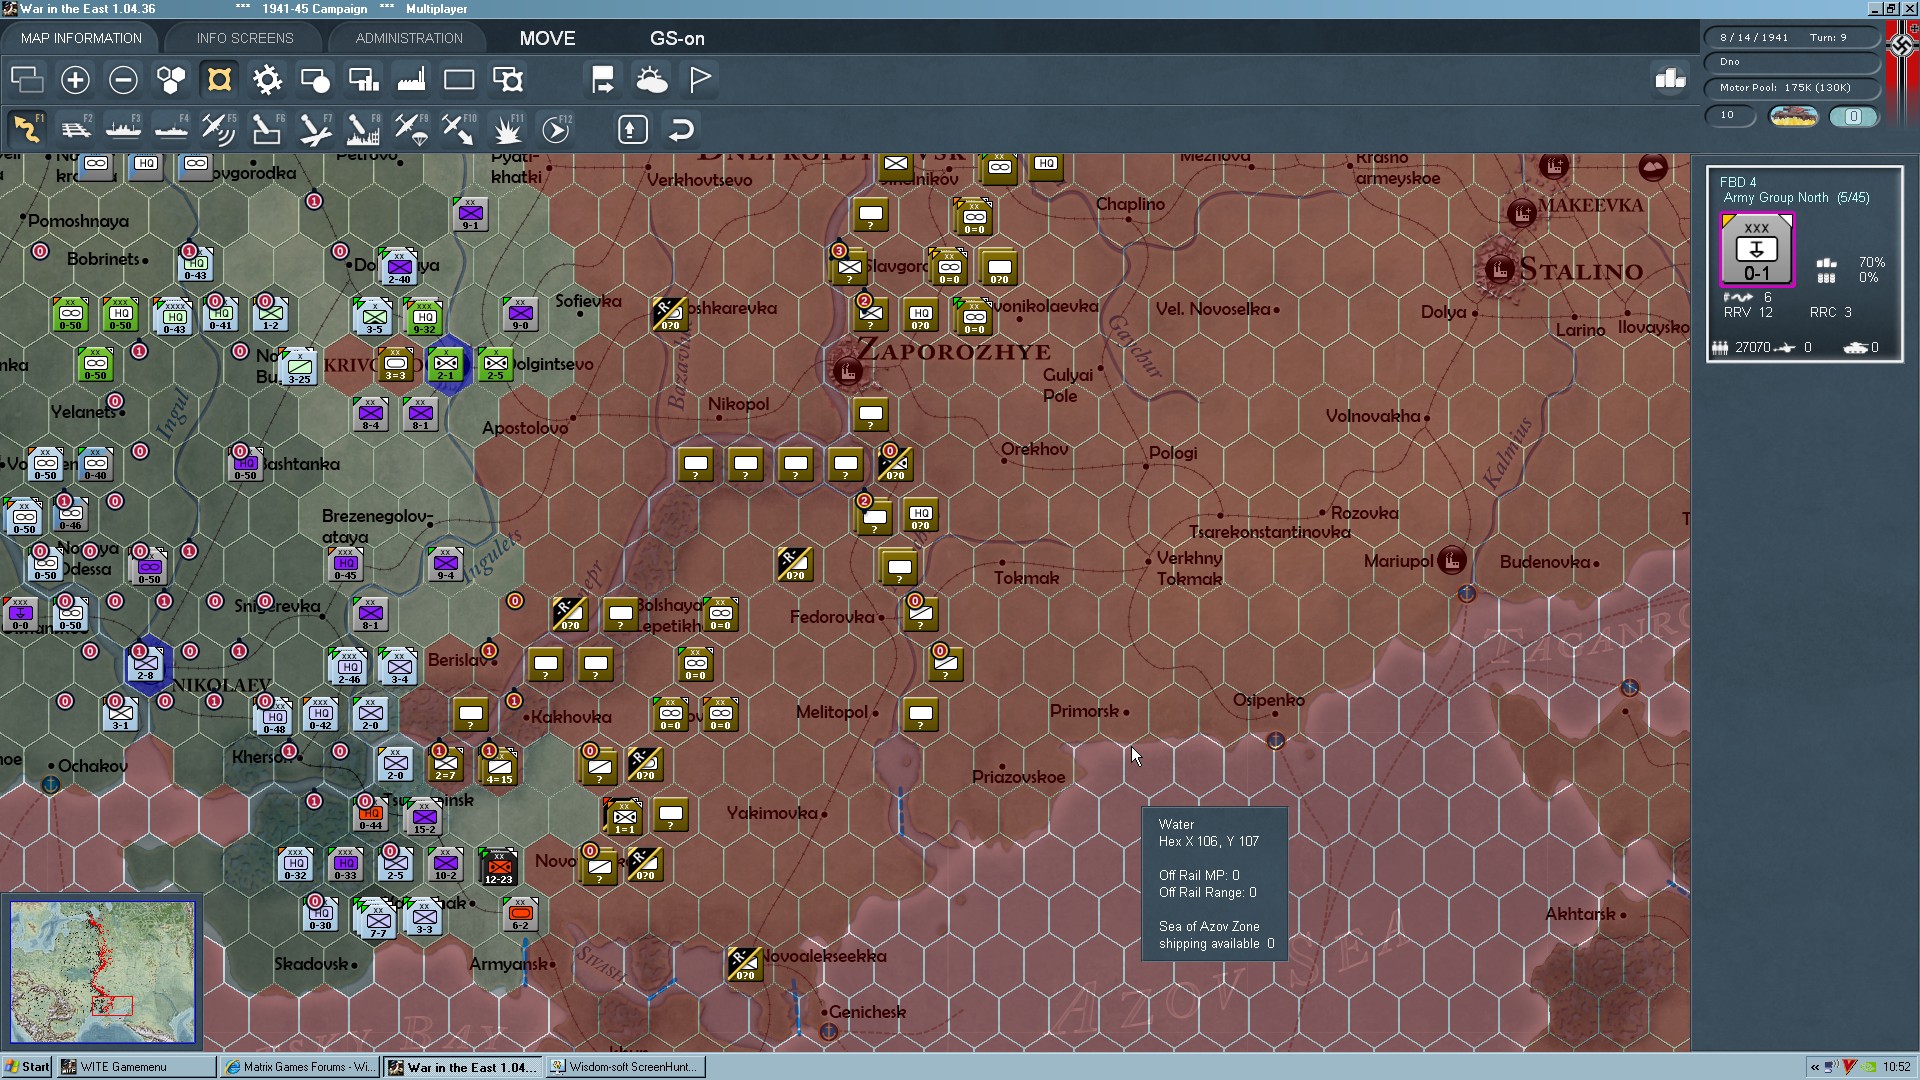
Task: Click the MOVE mode label
Action: click(547, 38)
